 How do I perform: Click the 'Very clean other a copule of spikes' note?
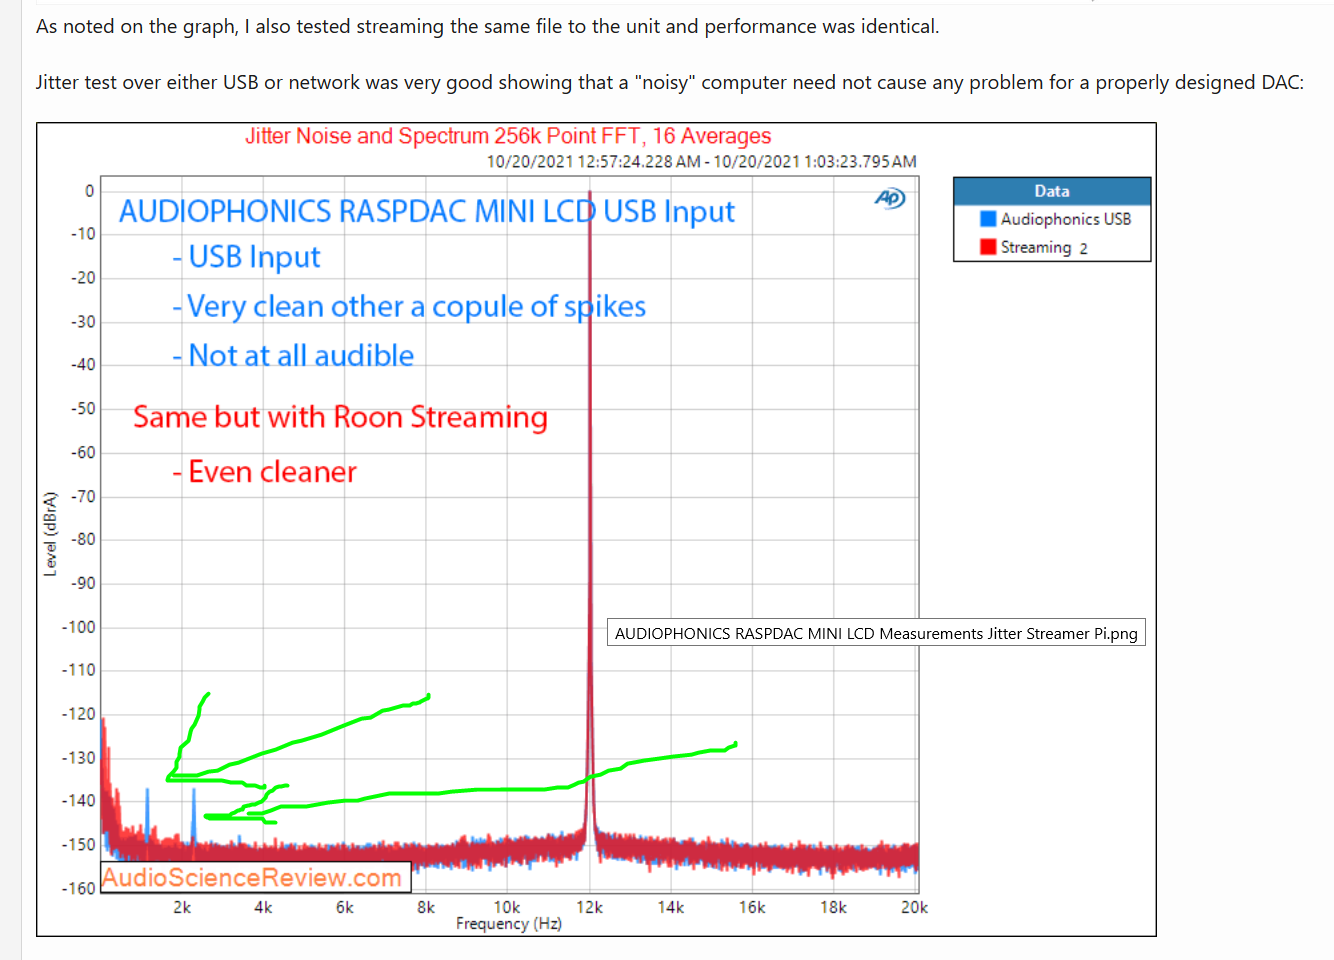(415, 307)
